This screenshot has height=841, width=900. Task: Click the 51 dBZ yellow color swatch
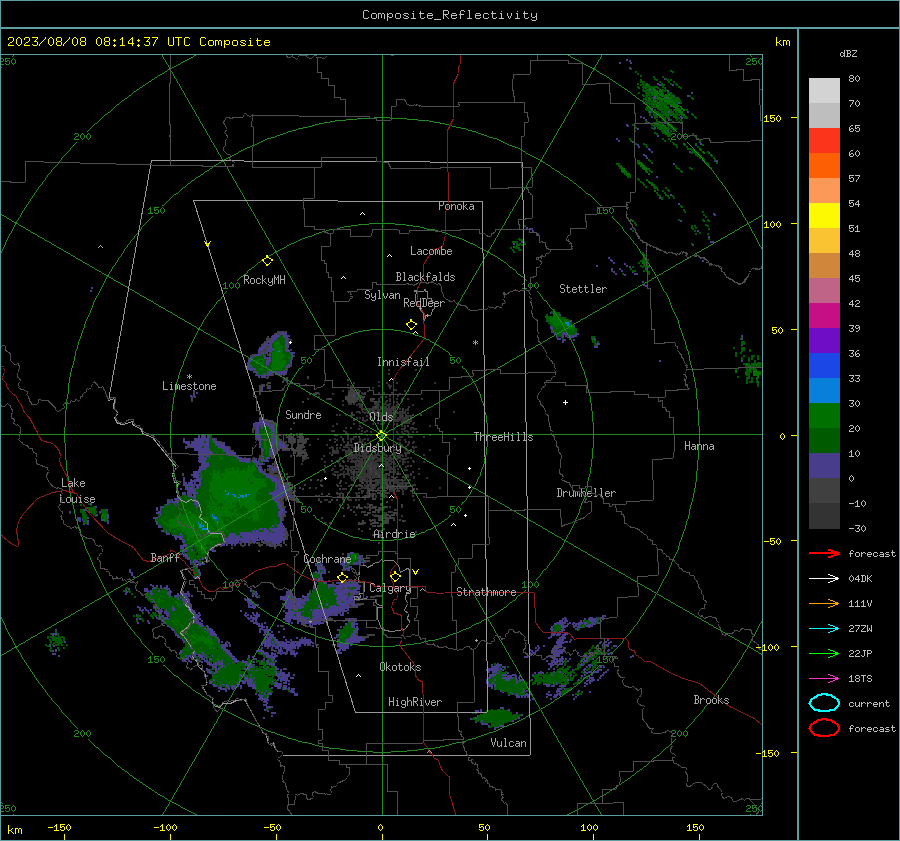coord(824,215)
